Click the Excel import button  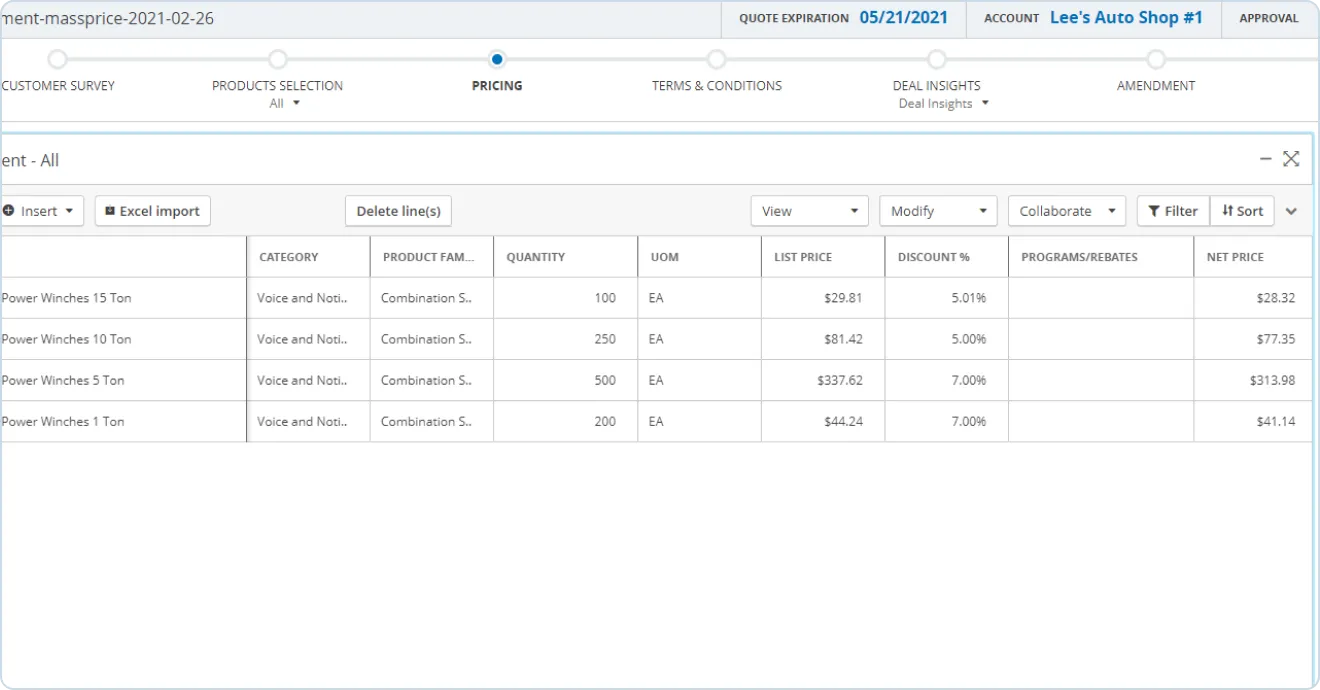(153, 211)
